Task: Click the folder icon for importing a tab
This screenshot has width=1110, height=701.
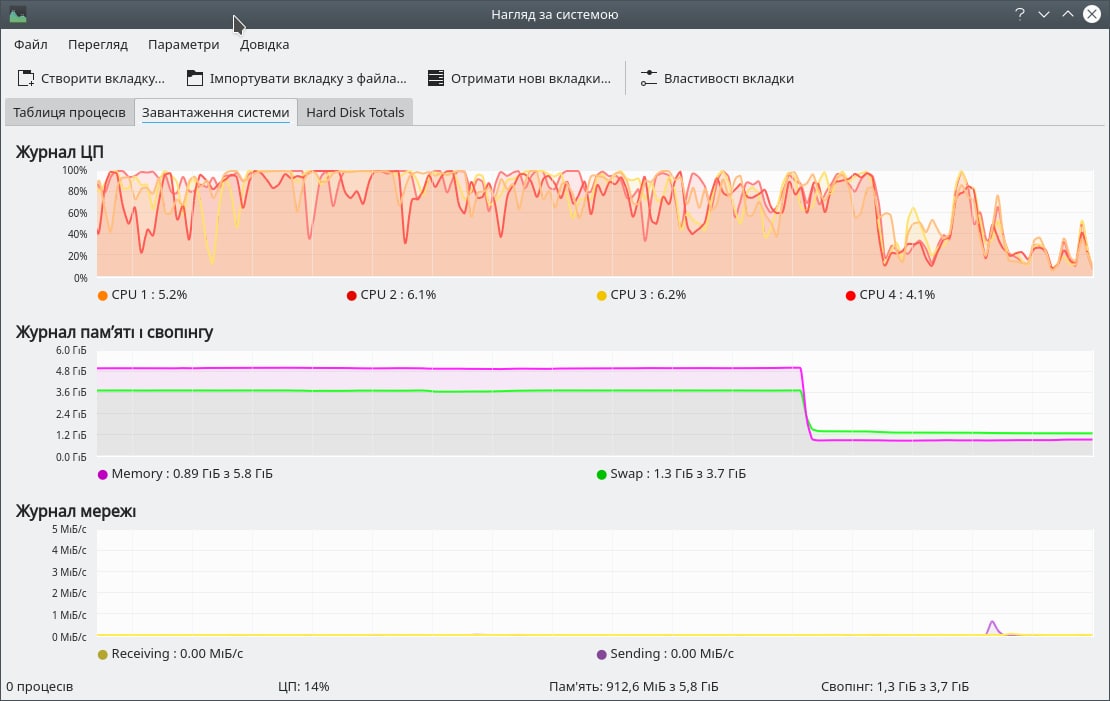Action: coord(195,78)
